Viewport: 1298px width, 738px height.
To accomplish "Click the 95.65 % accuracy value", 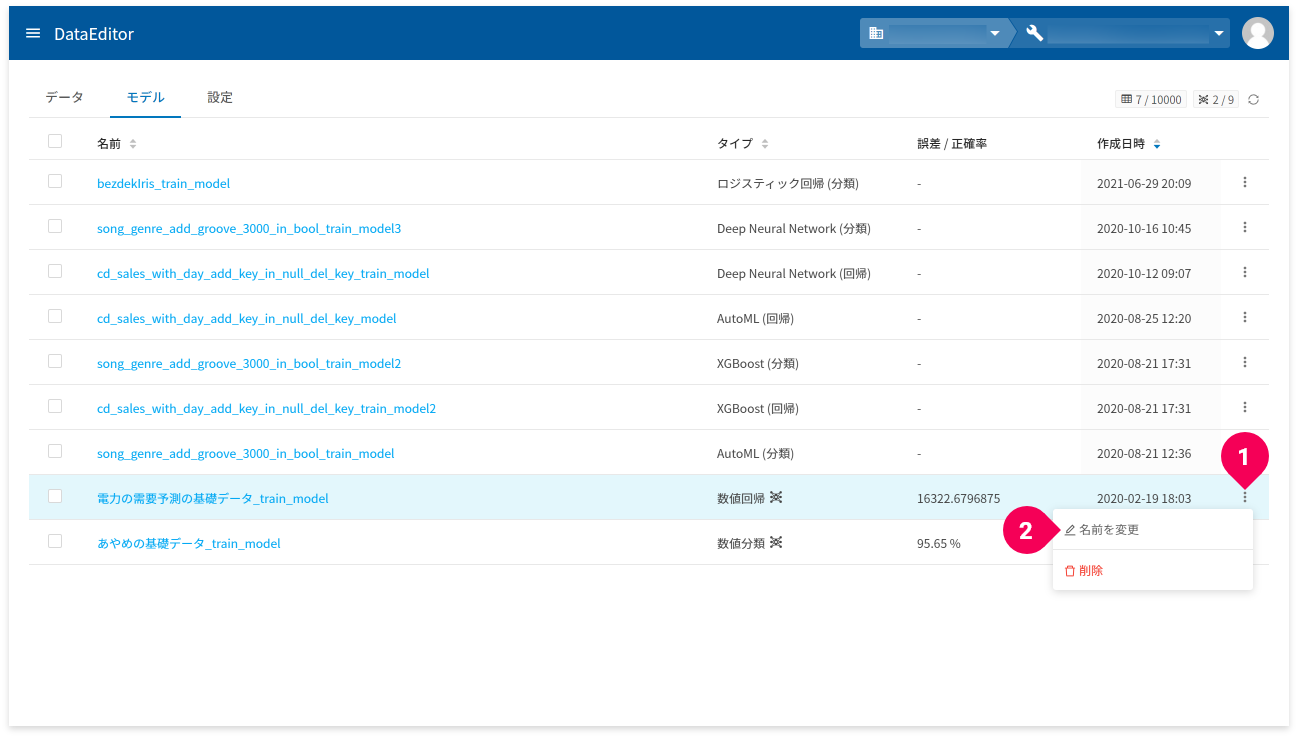I will pos(938,543).
